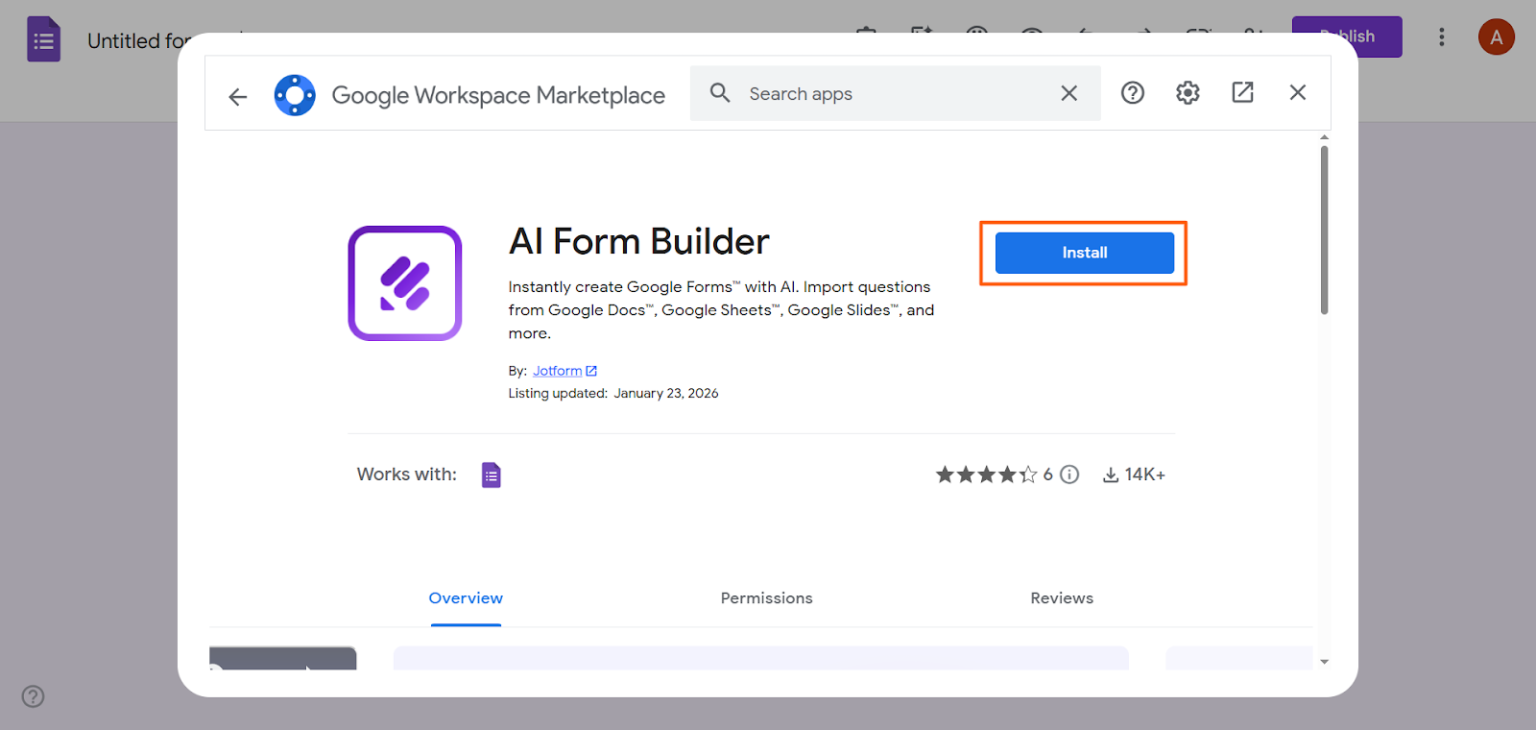Click the Search apps input field

tap(895, 93)
